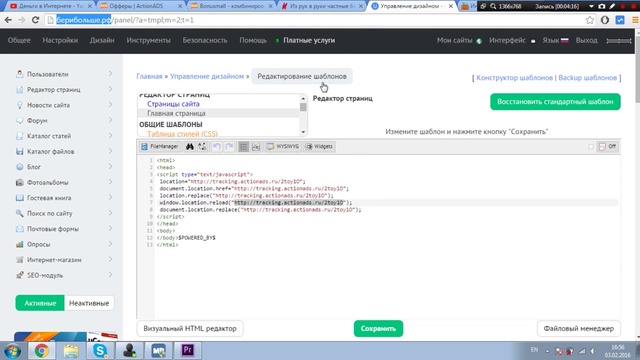This screenshot has width=640, height=360.
Task: Expand the Новости сайта section chevron
Action: point(110,105)
